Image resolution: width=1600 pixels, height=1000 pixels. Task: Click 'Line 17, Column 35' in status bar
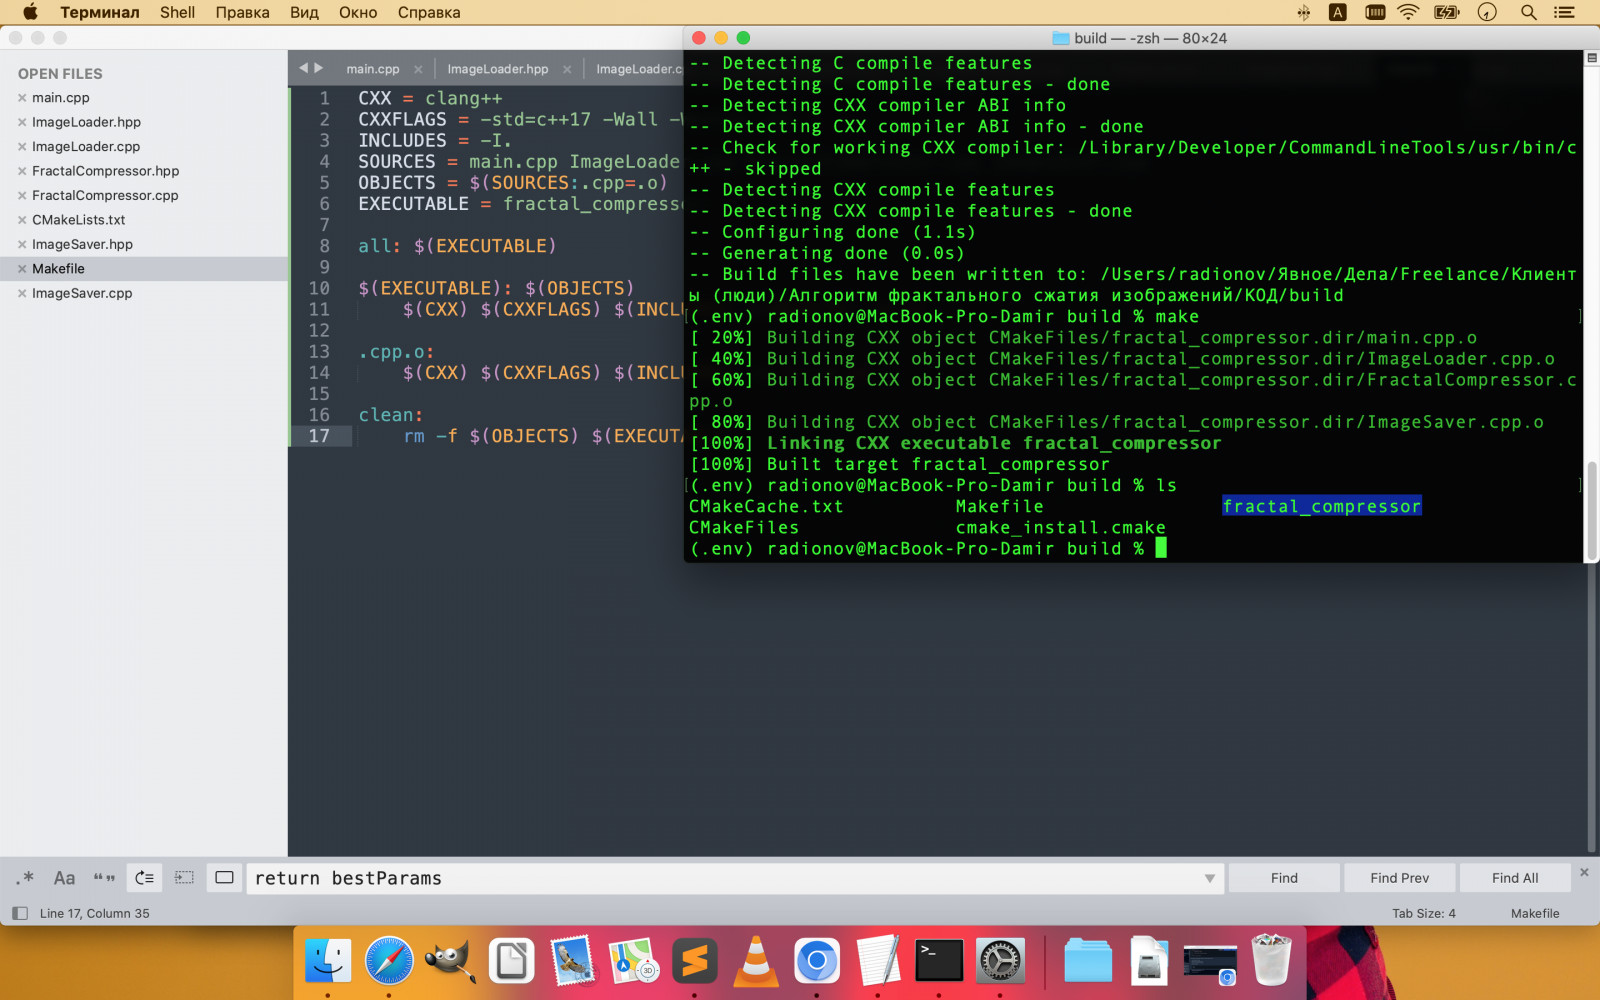pos(95,913)
